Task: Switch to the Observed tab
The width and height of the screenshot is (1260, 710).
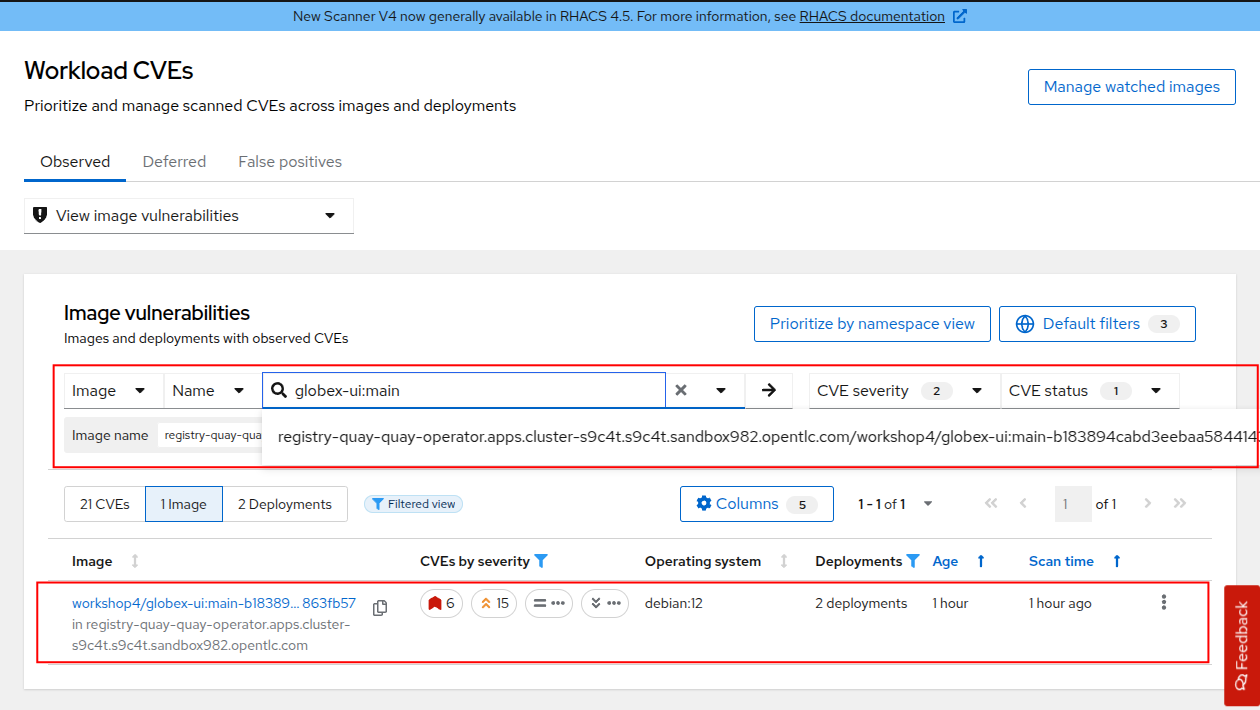Action: point(75,161)
